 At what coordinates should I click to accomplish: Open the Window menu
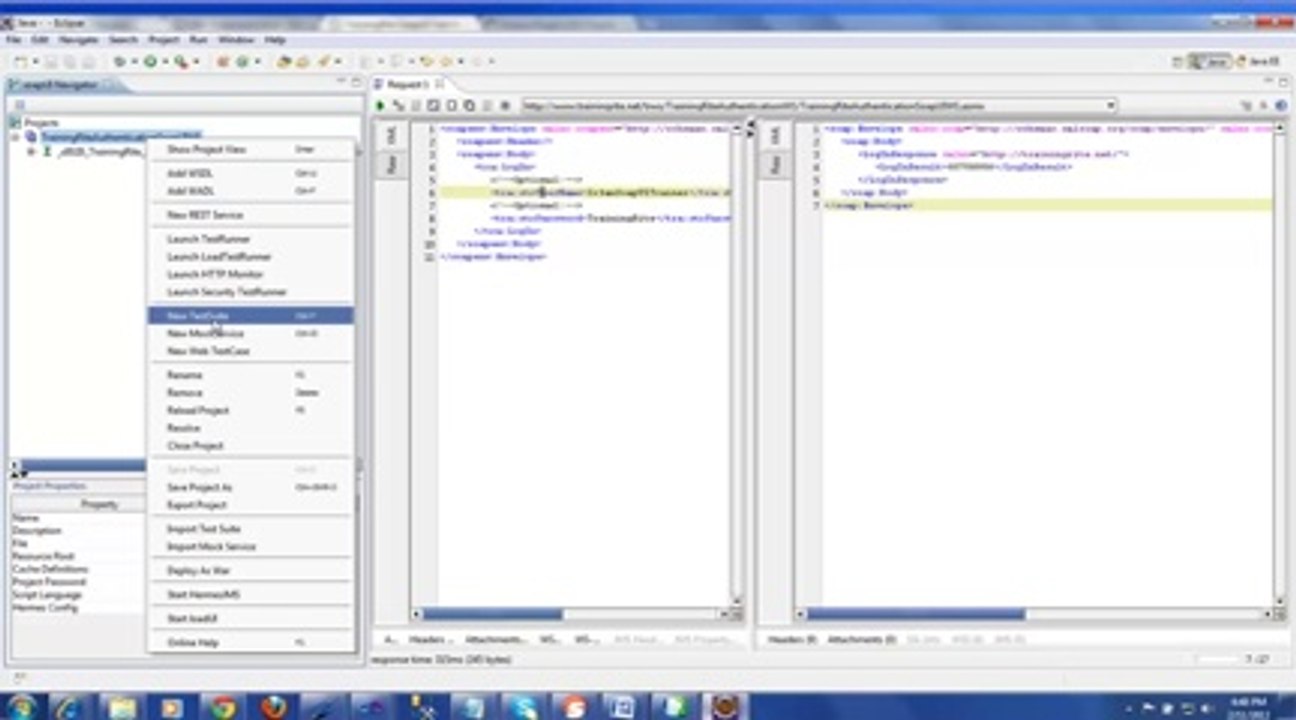(236, 40)
